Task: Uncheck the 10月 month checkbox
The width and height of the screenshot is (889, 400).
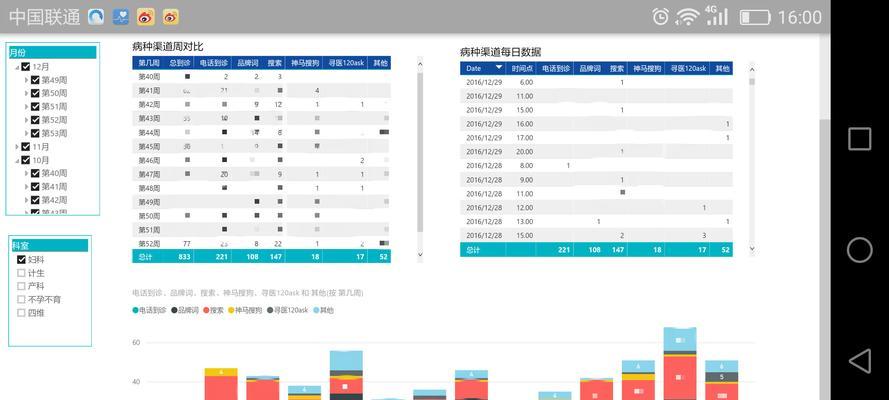Action: tap(26, 160)
